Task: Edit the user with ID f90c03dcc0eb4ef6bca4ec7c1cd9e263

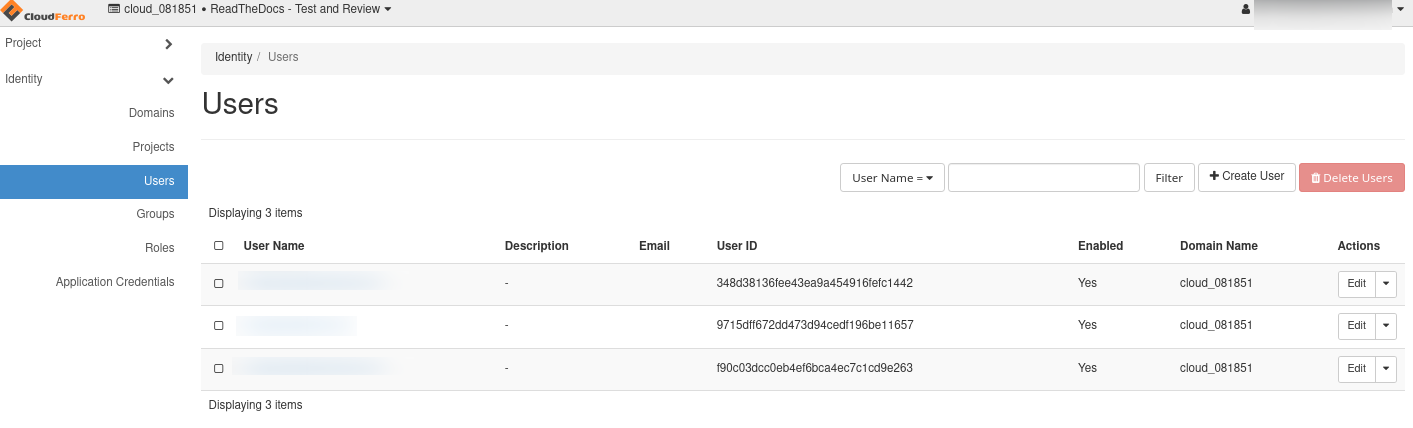Action: (x=1356, y=369)
